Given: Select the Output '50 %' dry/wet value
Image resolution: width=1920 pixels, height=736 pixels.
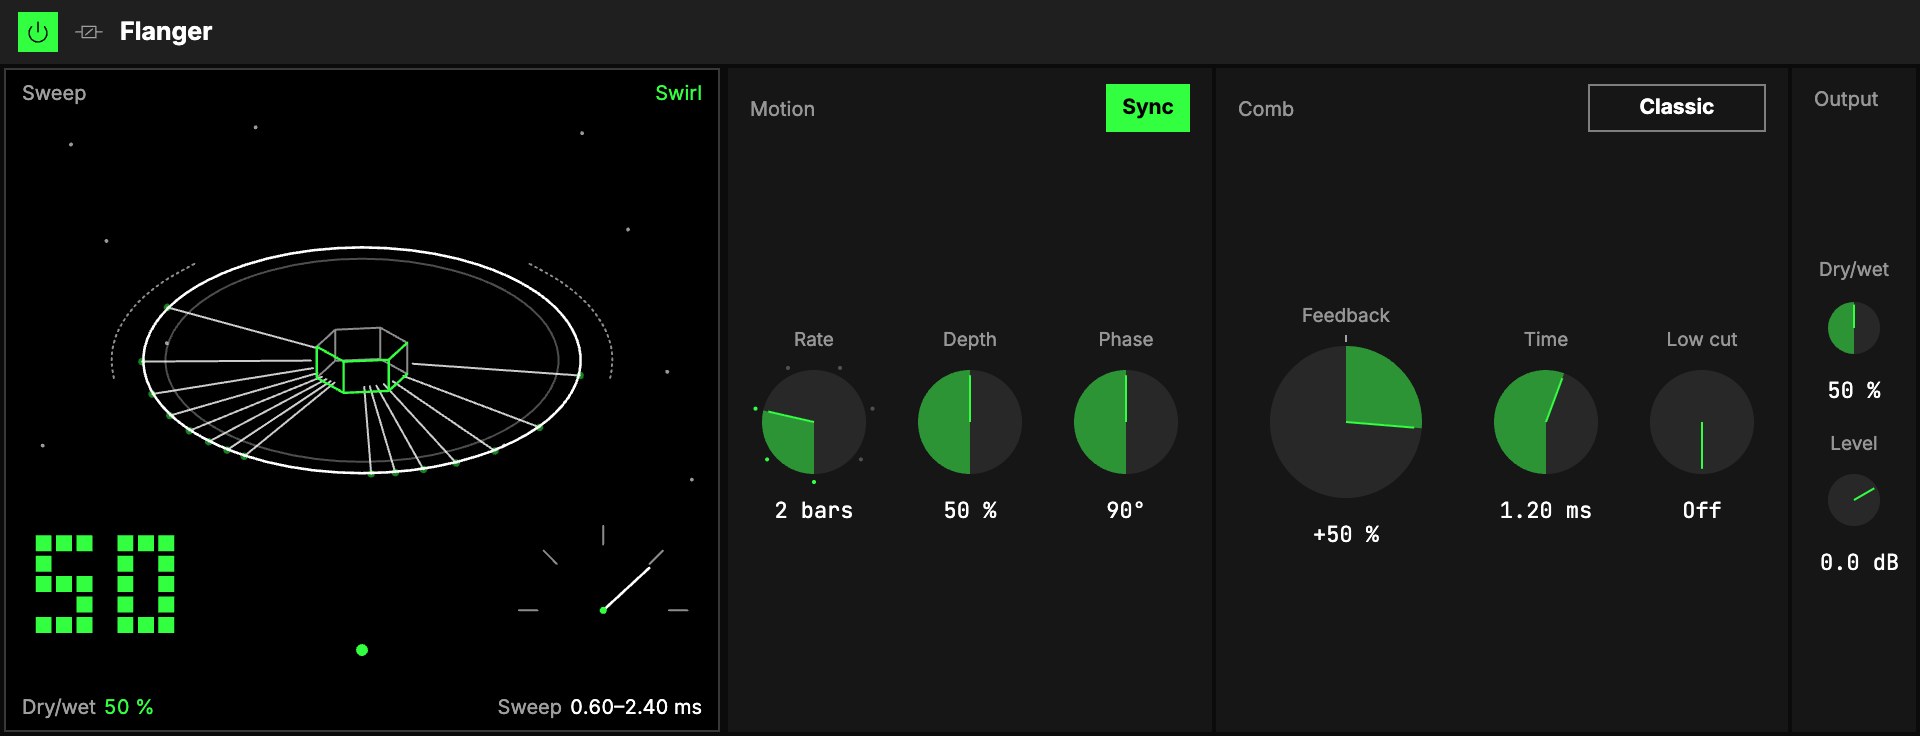Looking at the screenshot, I should (1854, 391).
